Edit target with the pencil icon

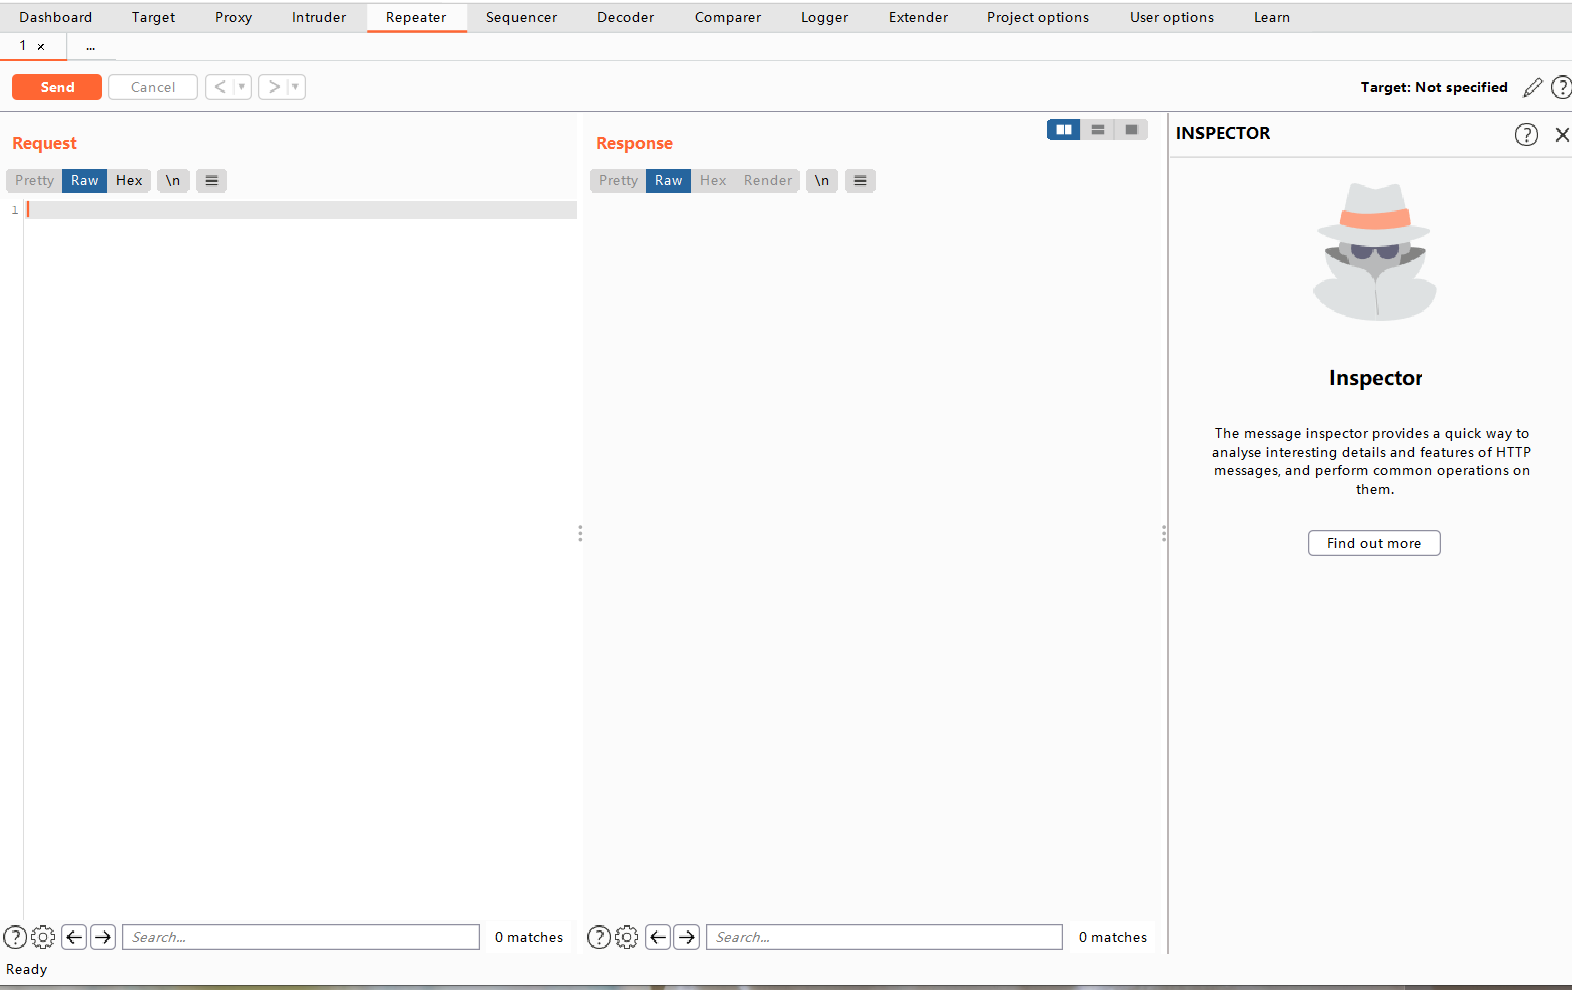coord(1532,88)
